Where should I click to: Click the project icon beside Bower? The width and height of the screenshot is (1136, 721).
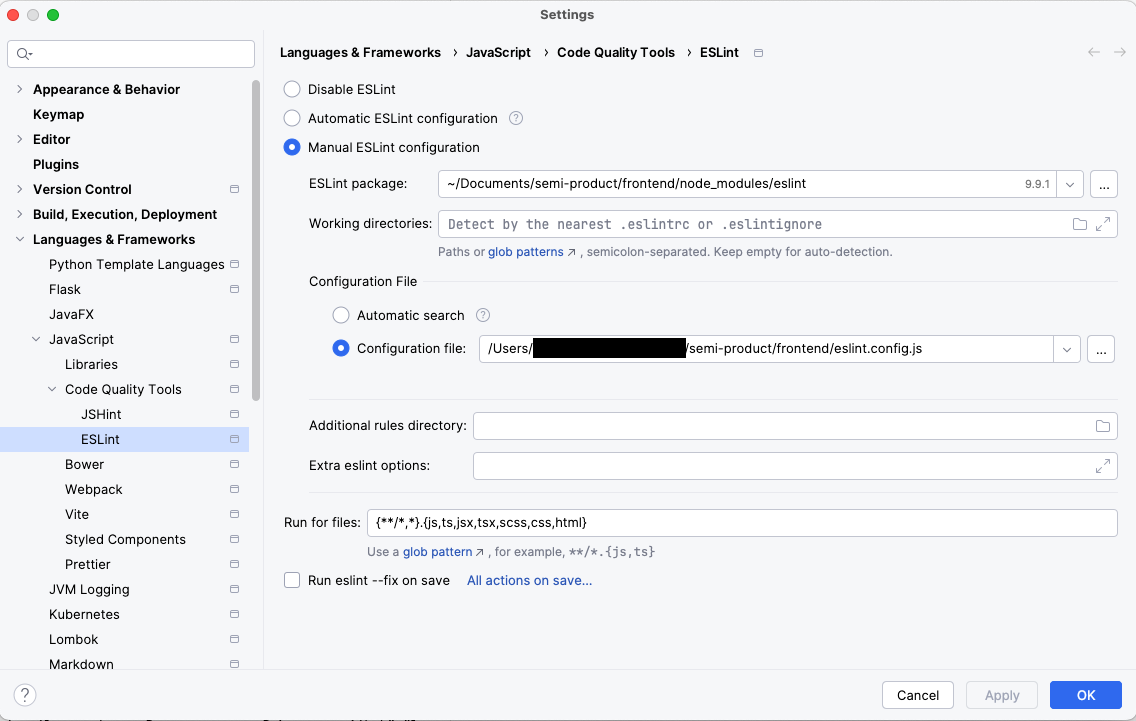[234, 464]
